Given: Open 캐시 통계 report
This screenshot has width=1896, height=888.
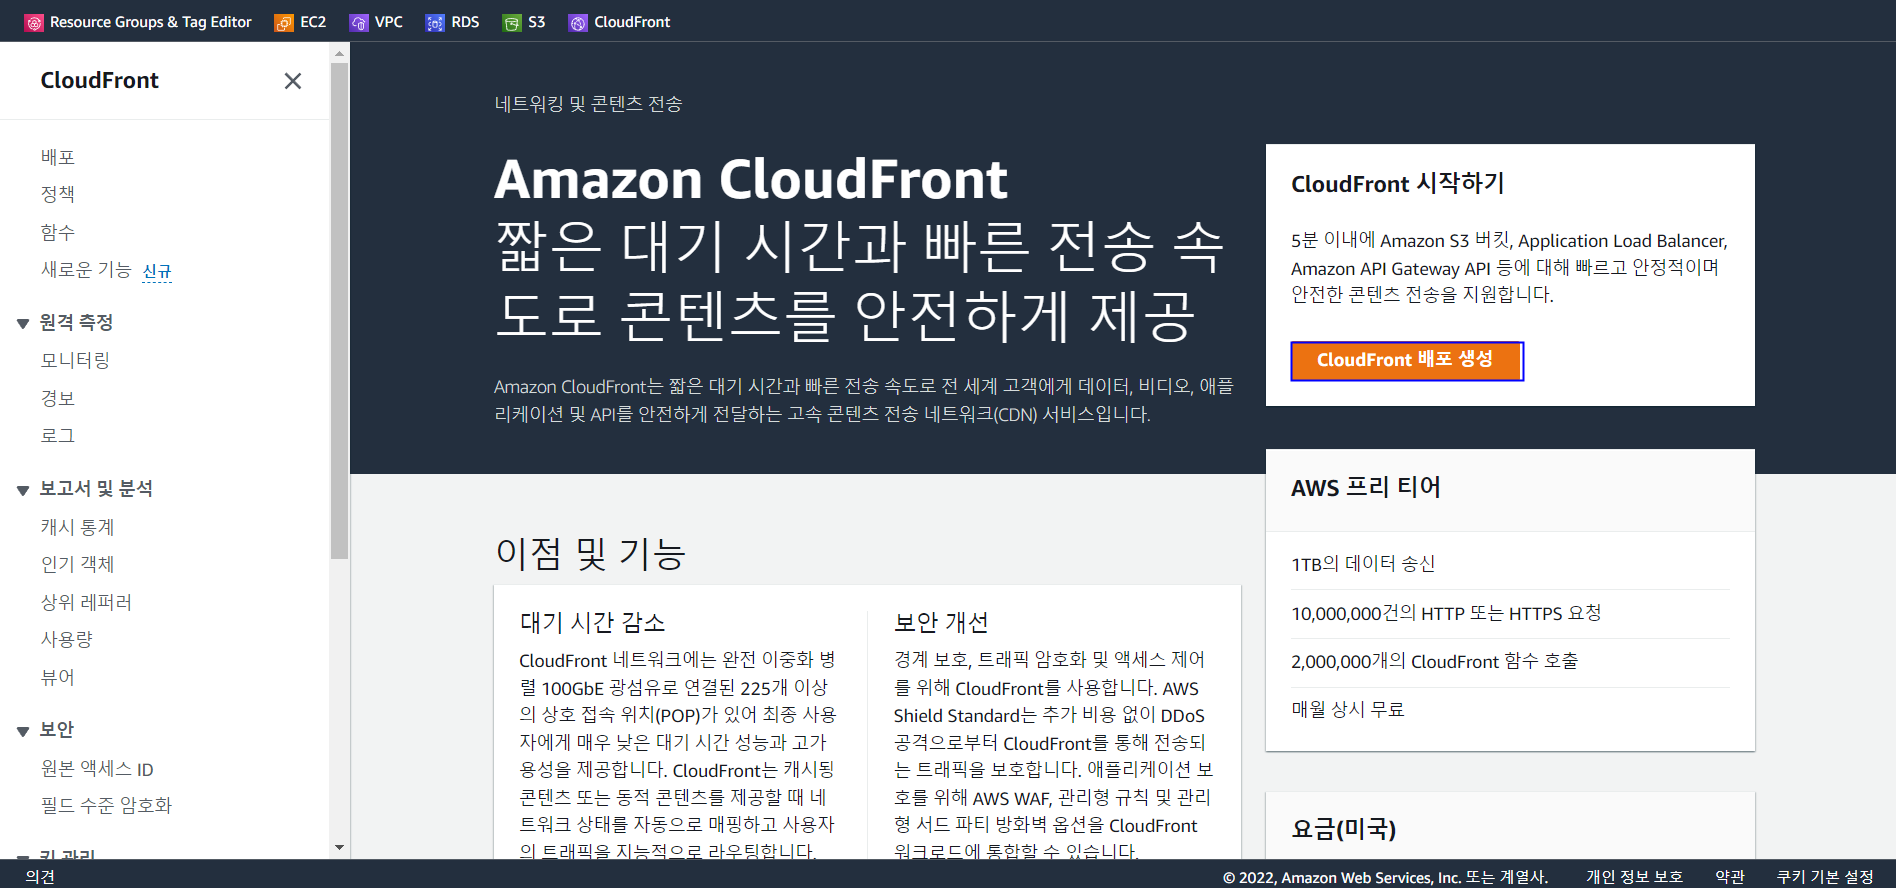Looking at the screenshot, I should point(77,527).
